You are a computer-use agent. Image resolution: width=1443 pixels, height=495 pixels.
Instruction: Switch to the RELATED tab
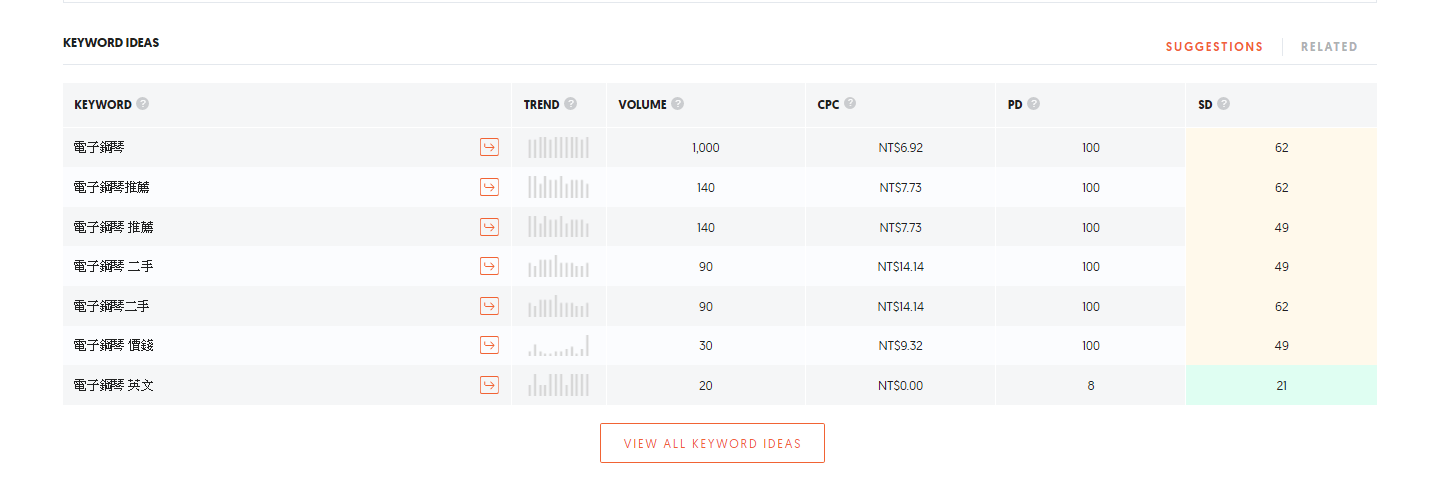[1329, 47]
